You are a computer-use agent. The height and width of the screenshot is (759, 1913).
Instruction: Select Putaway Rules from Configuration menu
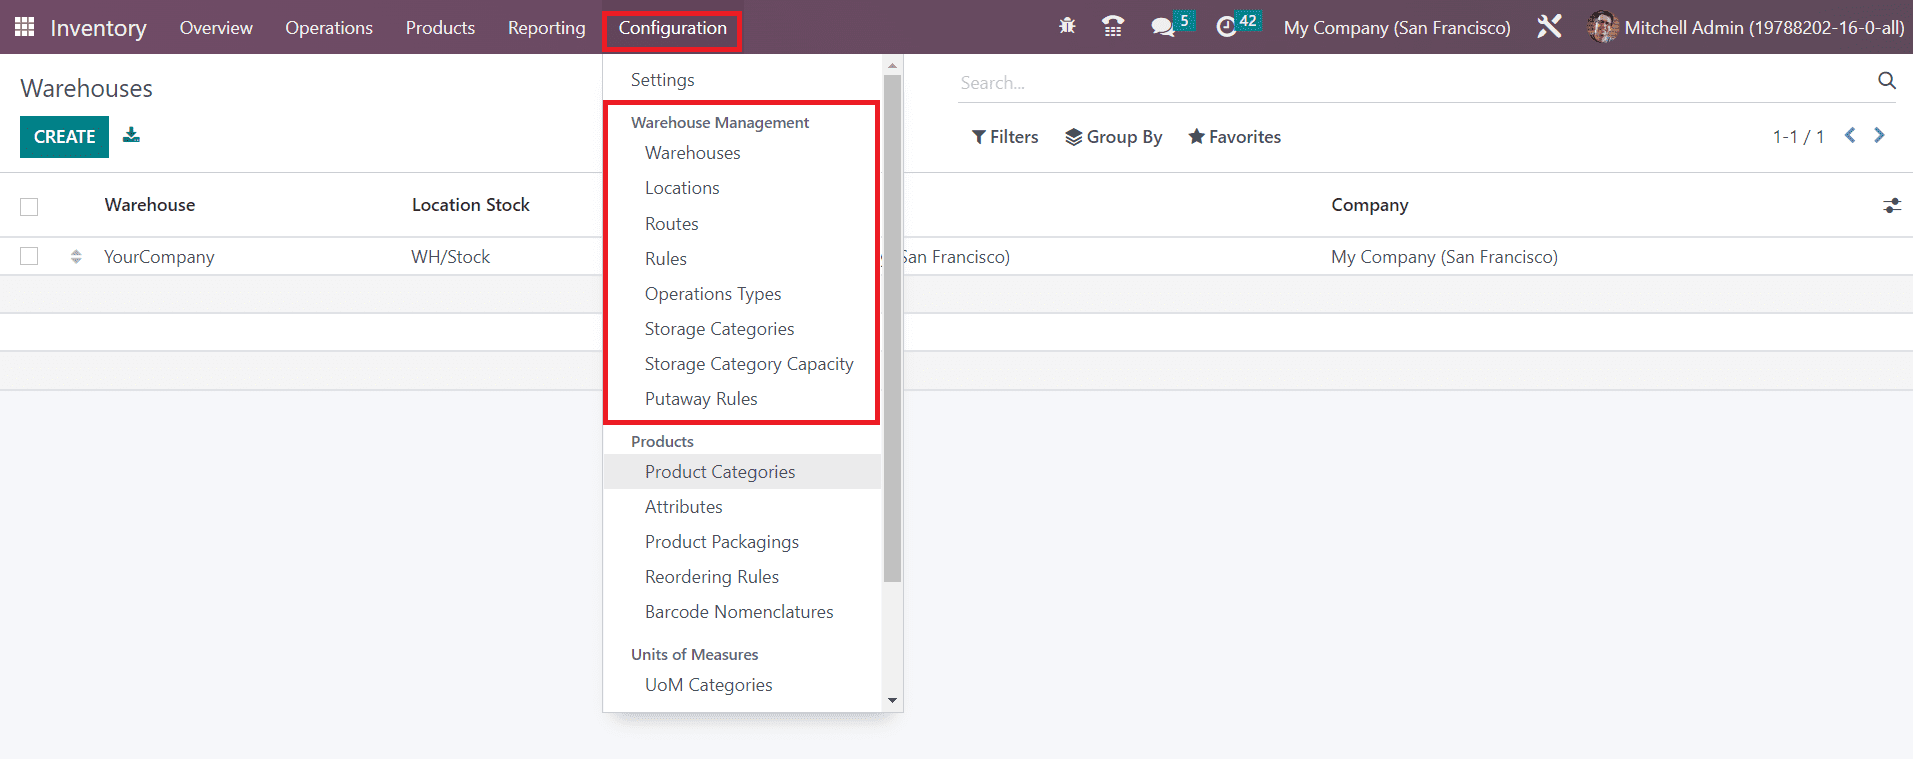(x=701, y=399)
